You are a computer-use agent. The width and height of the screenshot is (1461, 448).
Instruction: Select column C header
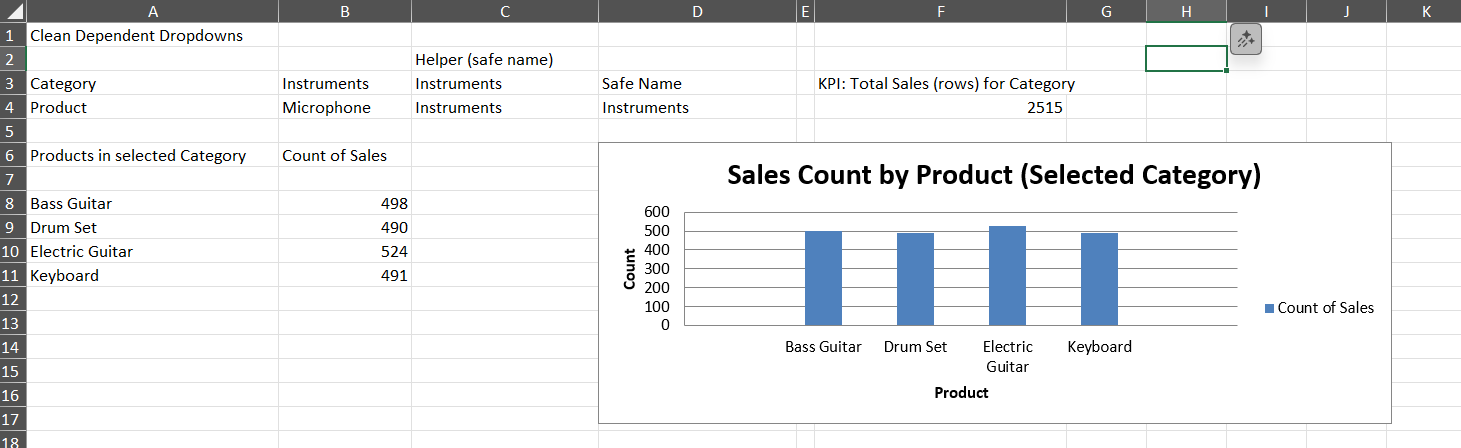[x=505, y=11]
